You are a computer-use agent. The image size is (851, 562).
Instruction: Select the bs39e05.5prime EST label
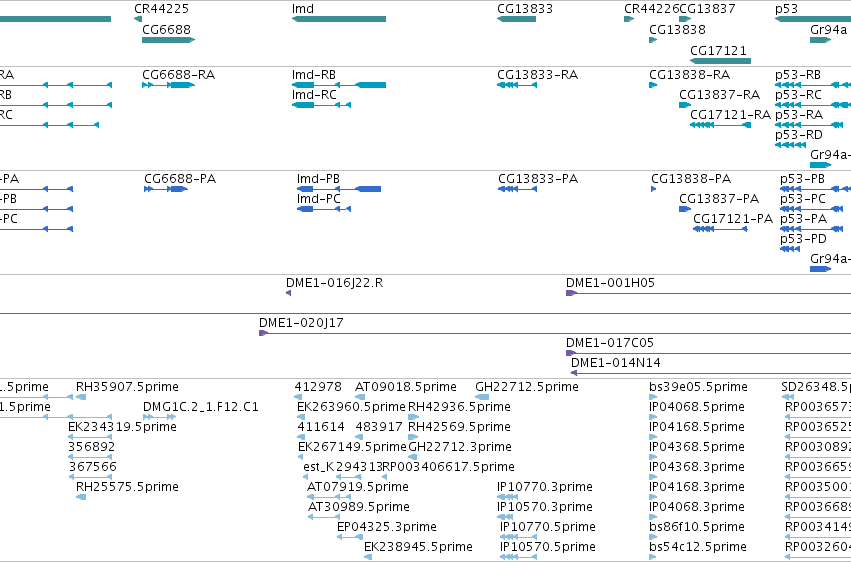click(698, 387)
